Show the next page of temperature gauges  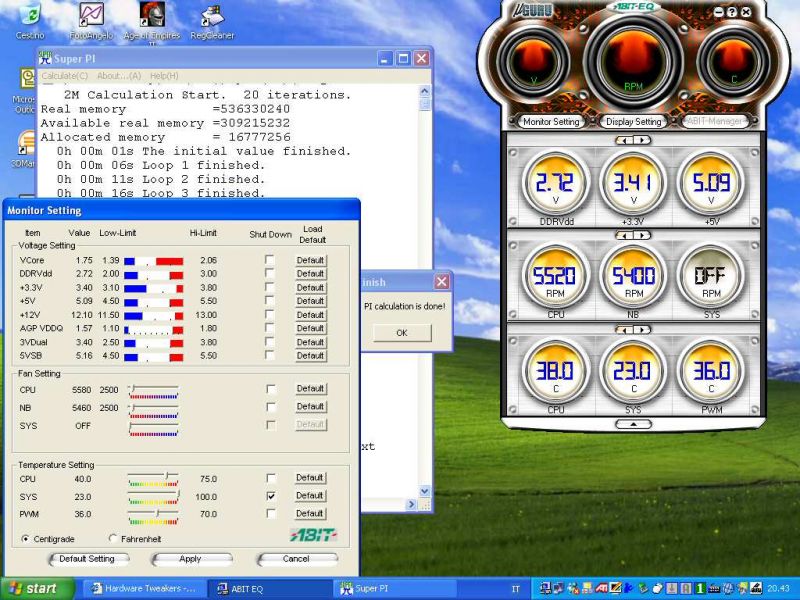642,330
